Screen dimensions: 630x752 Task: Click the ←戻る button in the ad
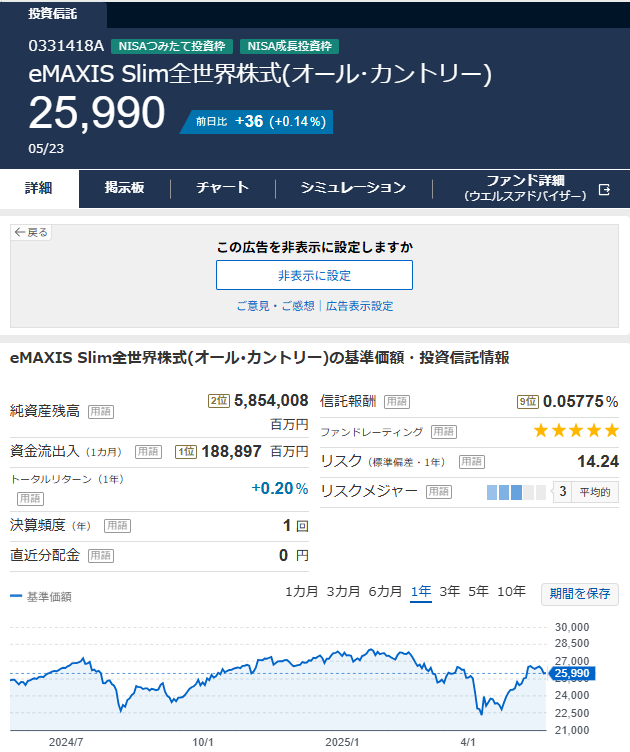pyautogui.click(x=31, y=233)
